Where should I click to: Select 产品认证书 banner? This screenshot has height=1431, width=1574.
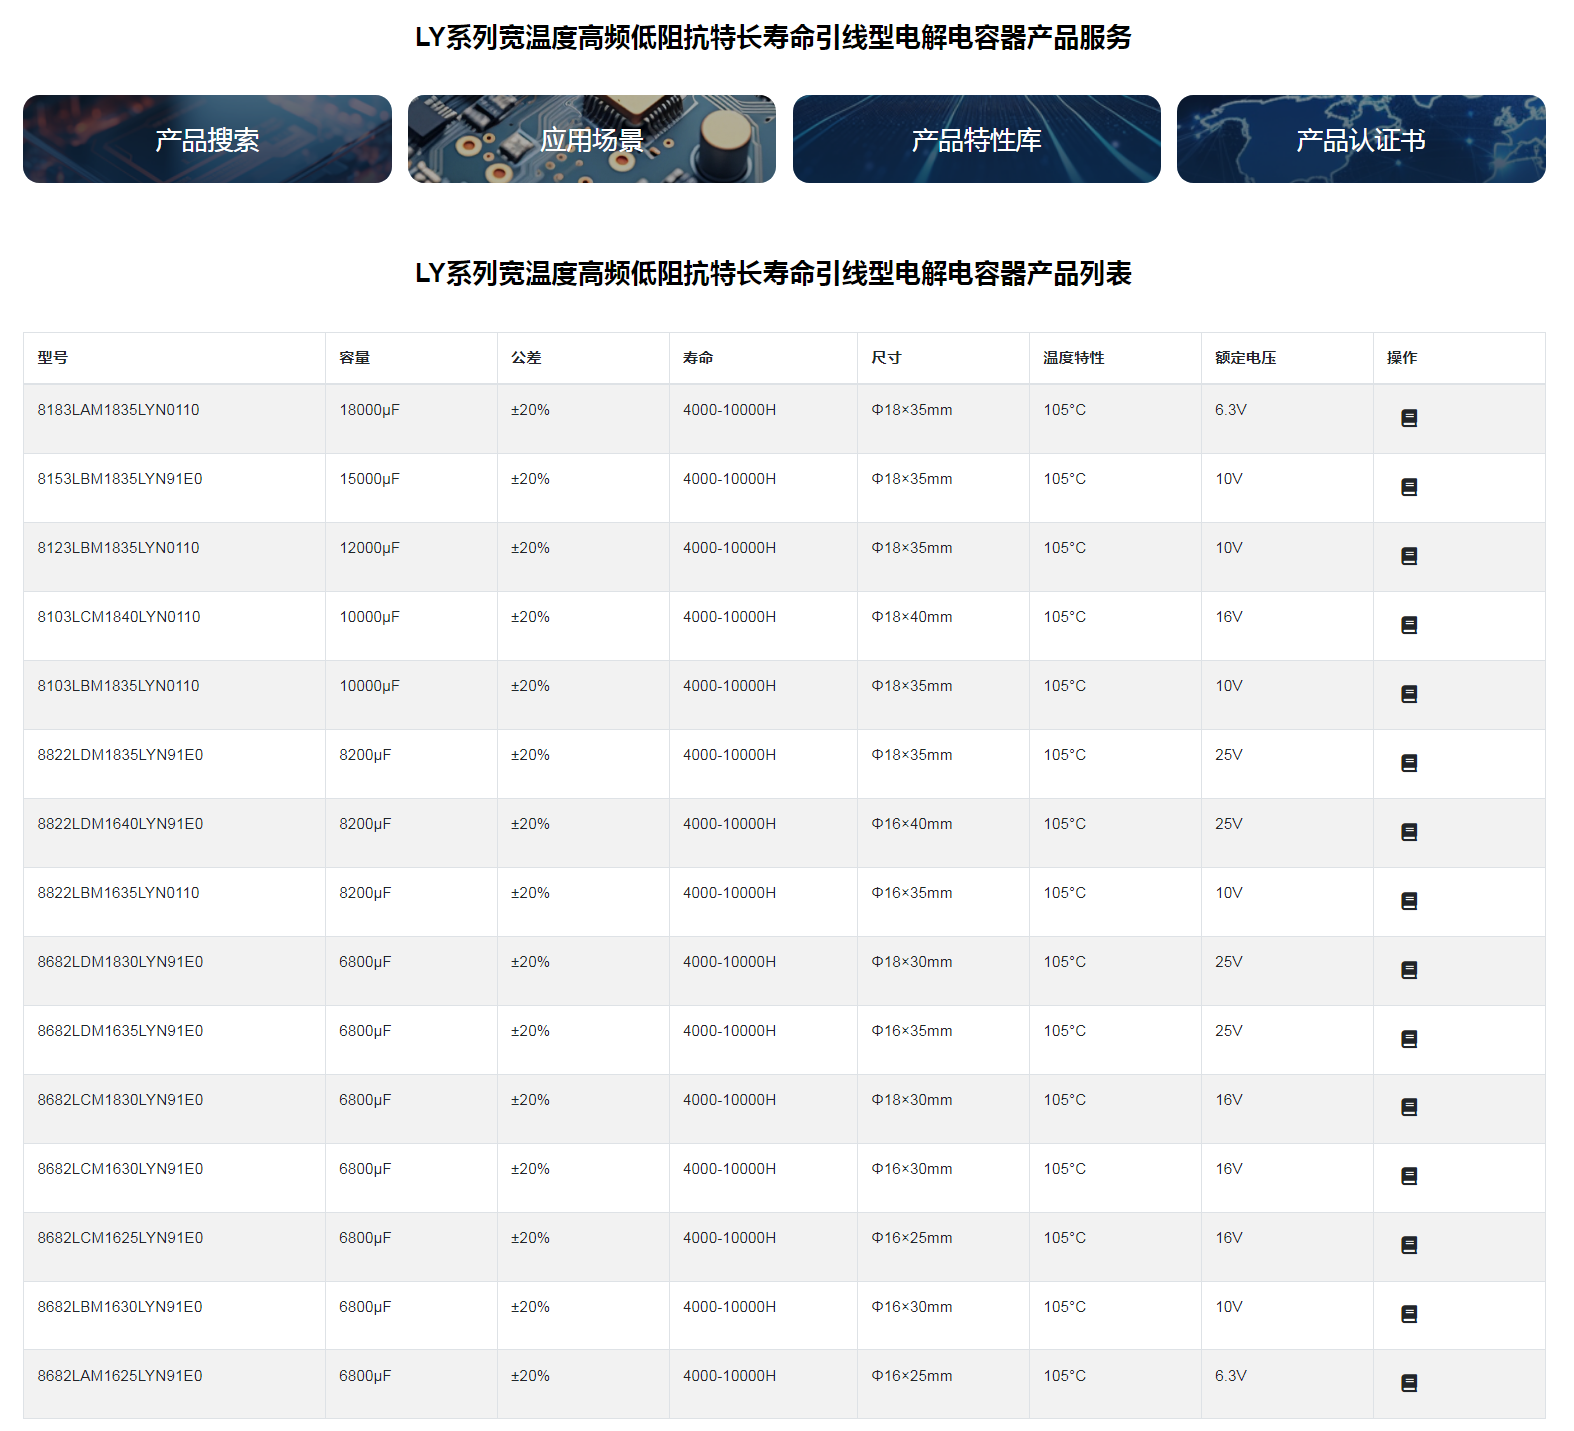point(1360,139)
